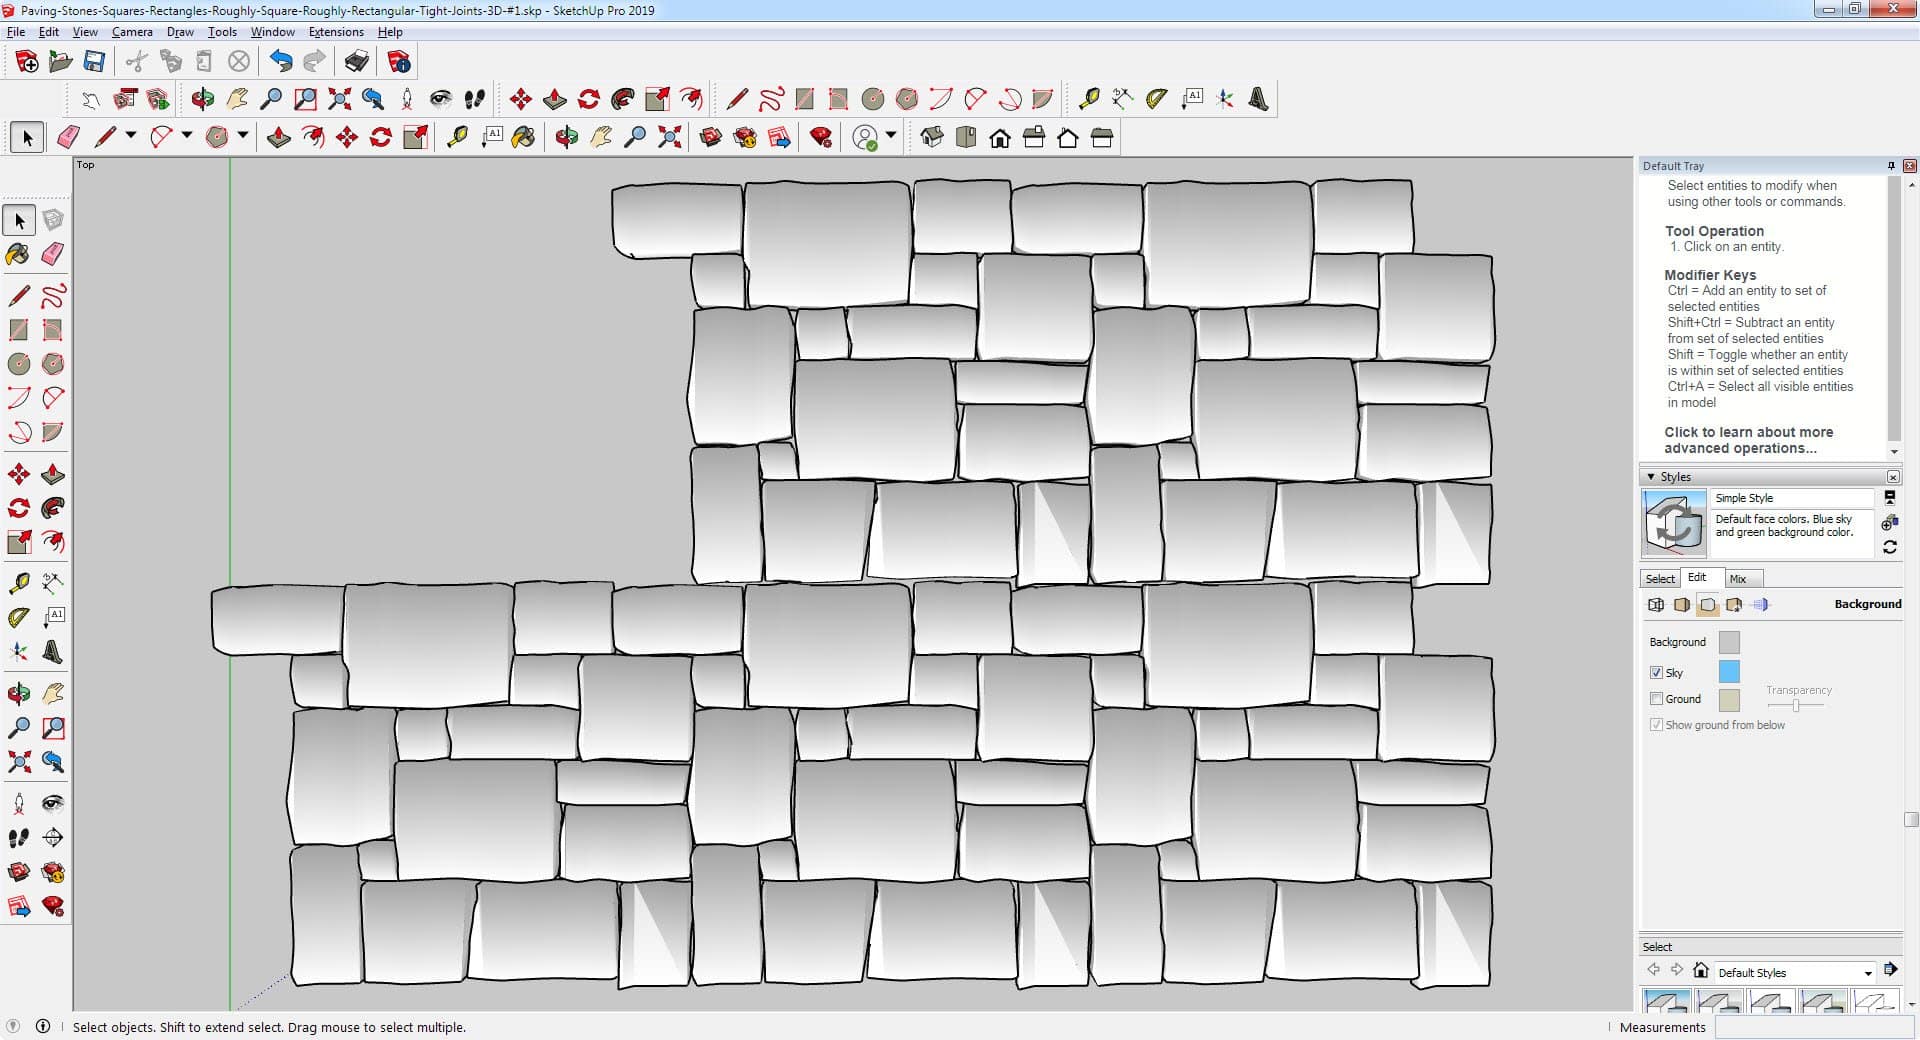Open the Extensions menu
Viewport: 1920px width, 1040px height.
pos(336,32)
